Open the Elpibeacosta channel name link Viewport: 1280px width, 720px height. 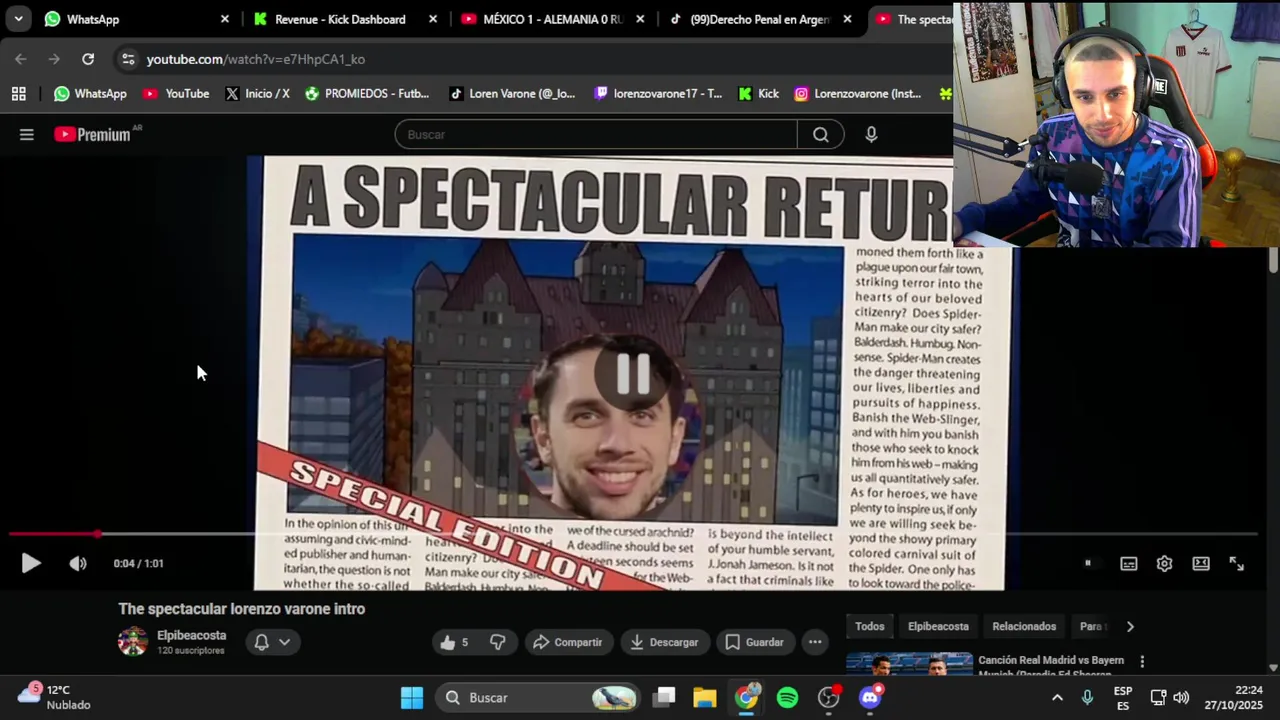click(x=191, y=635)
